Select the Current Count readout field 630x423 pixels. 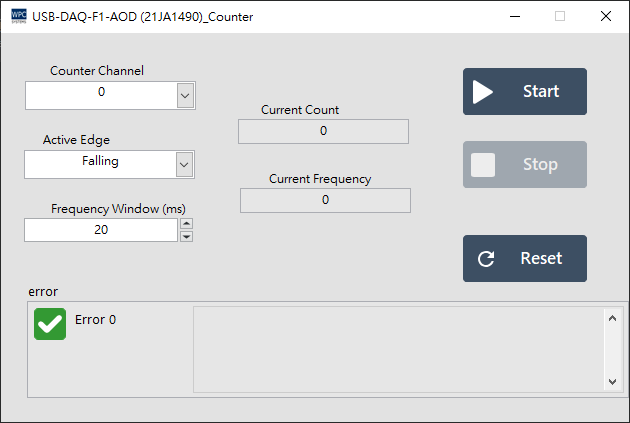[x=323, y=131]
